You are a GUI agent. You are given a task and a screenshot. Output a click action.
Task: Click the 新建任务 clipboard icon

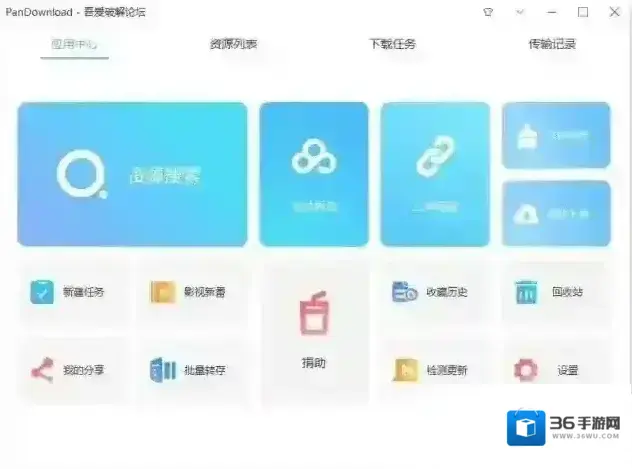42,292
